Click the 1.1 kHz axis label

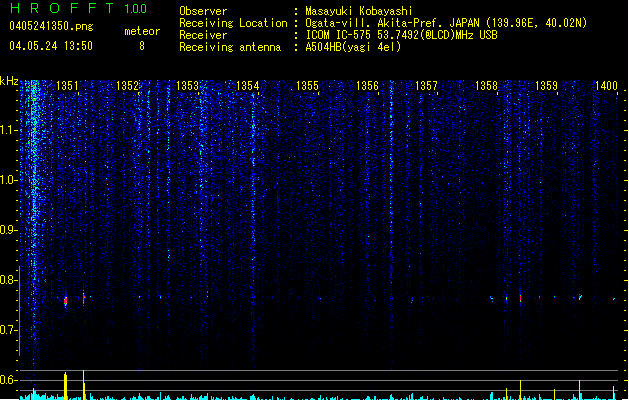click(x=9, y=130)
